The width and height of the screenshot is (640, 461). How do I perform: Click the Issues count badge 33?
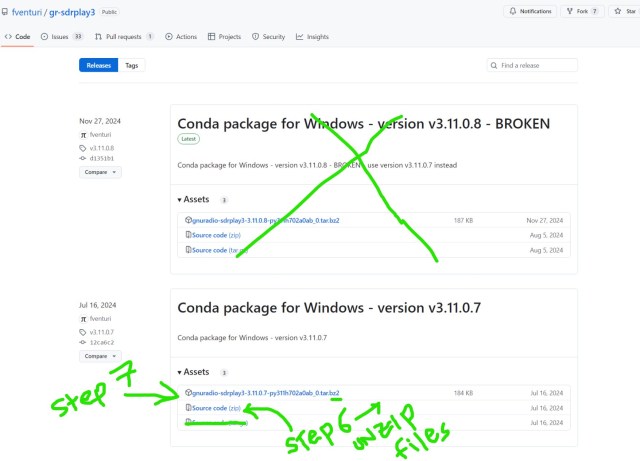pyautogui.click(x=78, y=37)
